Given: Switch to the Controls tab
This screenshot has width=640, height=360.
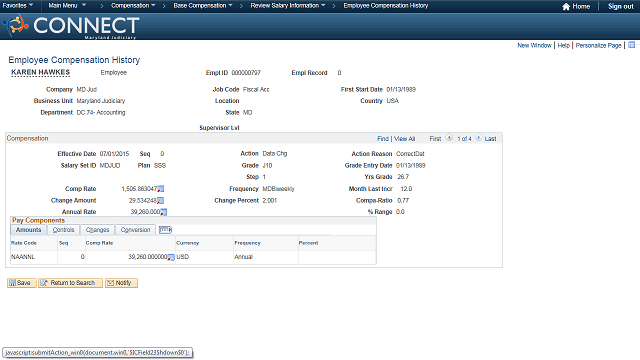Looking at the screenshot, I should point(64,230).
